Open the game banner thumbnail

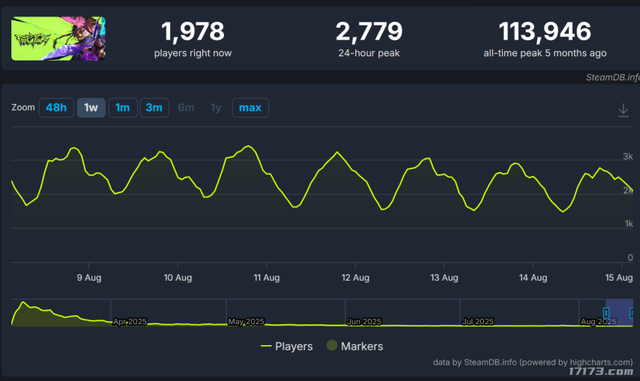(x=58, y=39)
